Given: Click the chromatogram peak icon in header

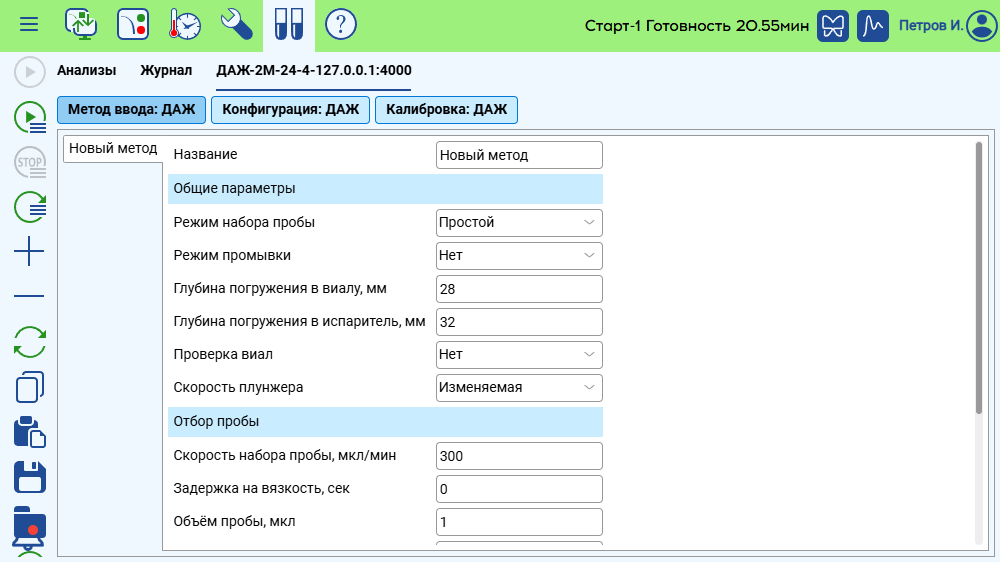Looking at the screenshot, I should tap(873, 25).
